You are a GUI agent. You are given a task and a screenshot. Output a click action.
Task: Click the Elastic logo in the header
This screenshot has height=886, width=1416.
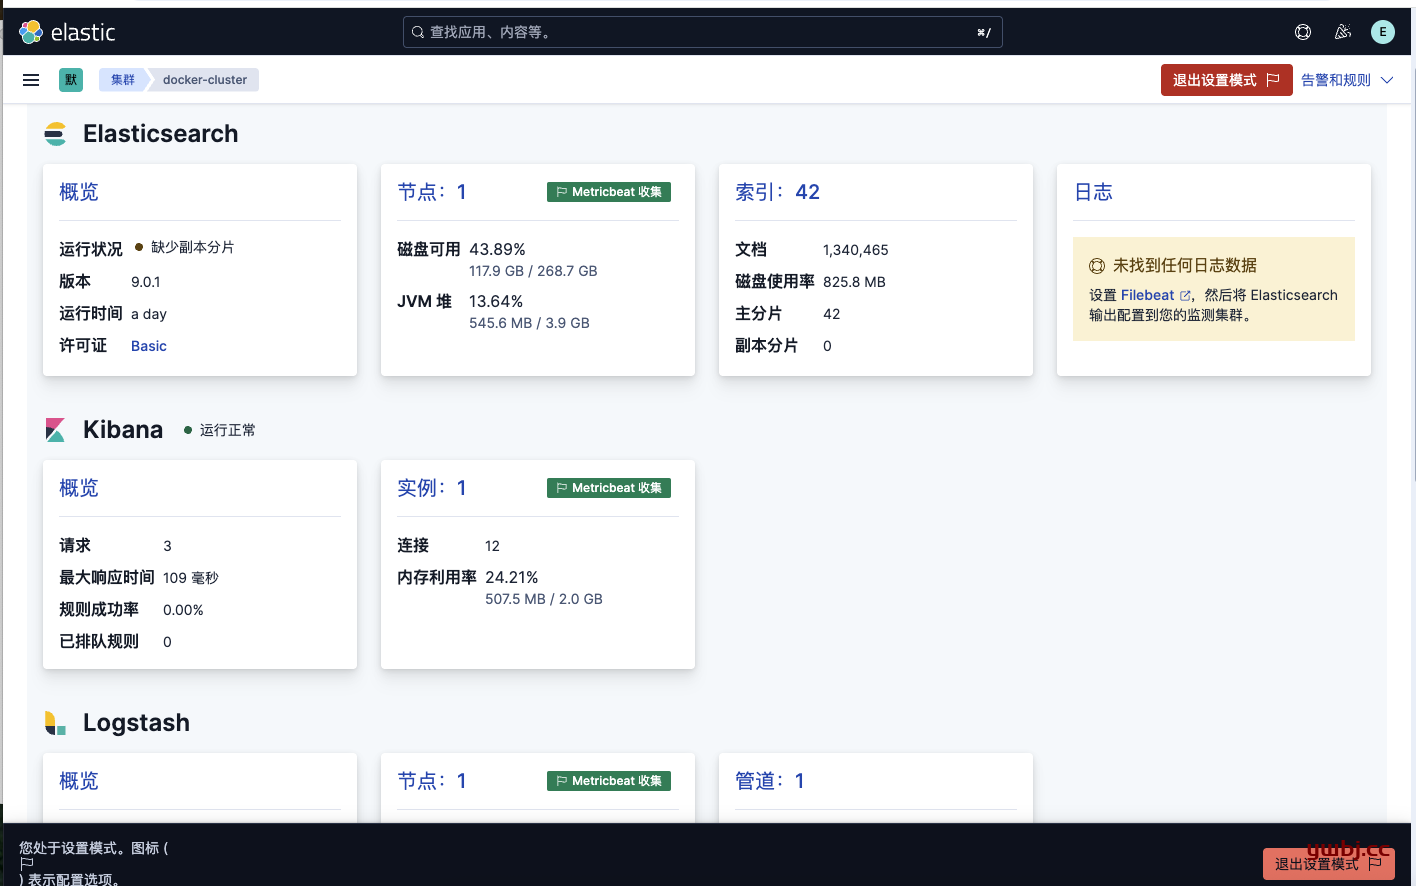tap(67, 32)
